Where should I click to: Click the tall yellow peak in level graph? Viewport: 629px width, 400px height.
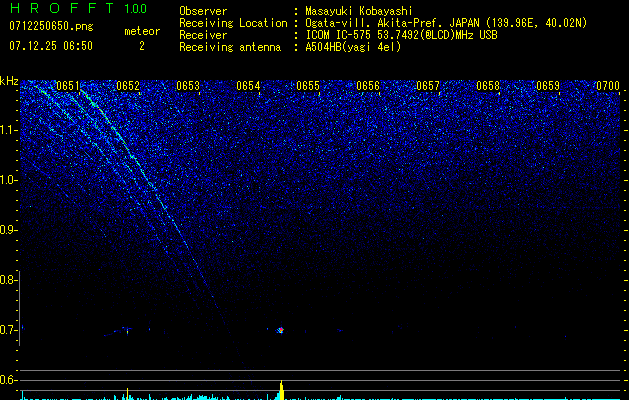[281, 390]
